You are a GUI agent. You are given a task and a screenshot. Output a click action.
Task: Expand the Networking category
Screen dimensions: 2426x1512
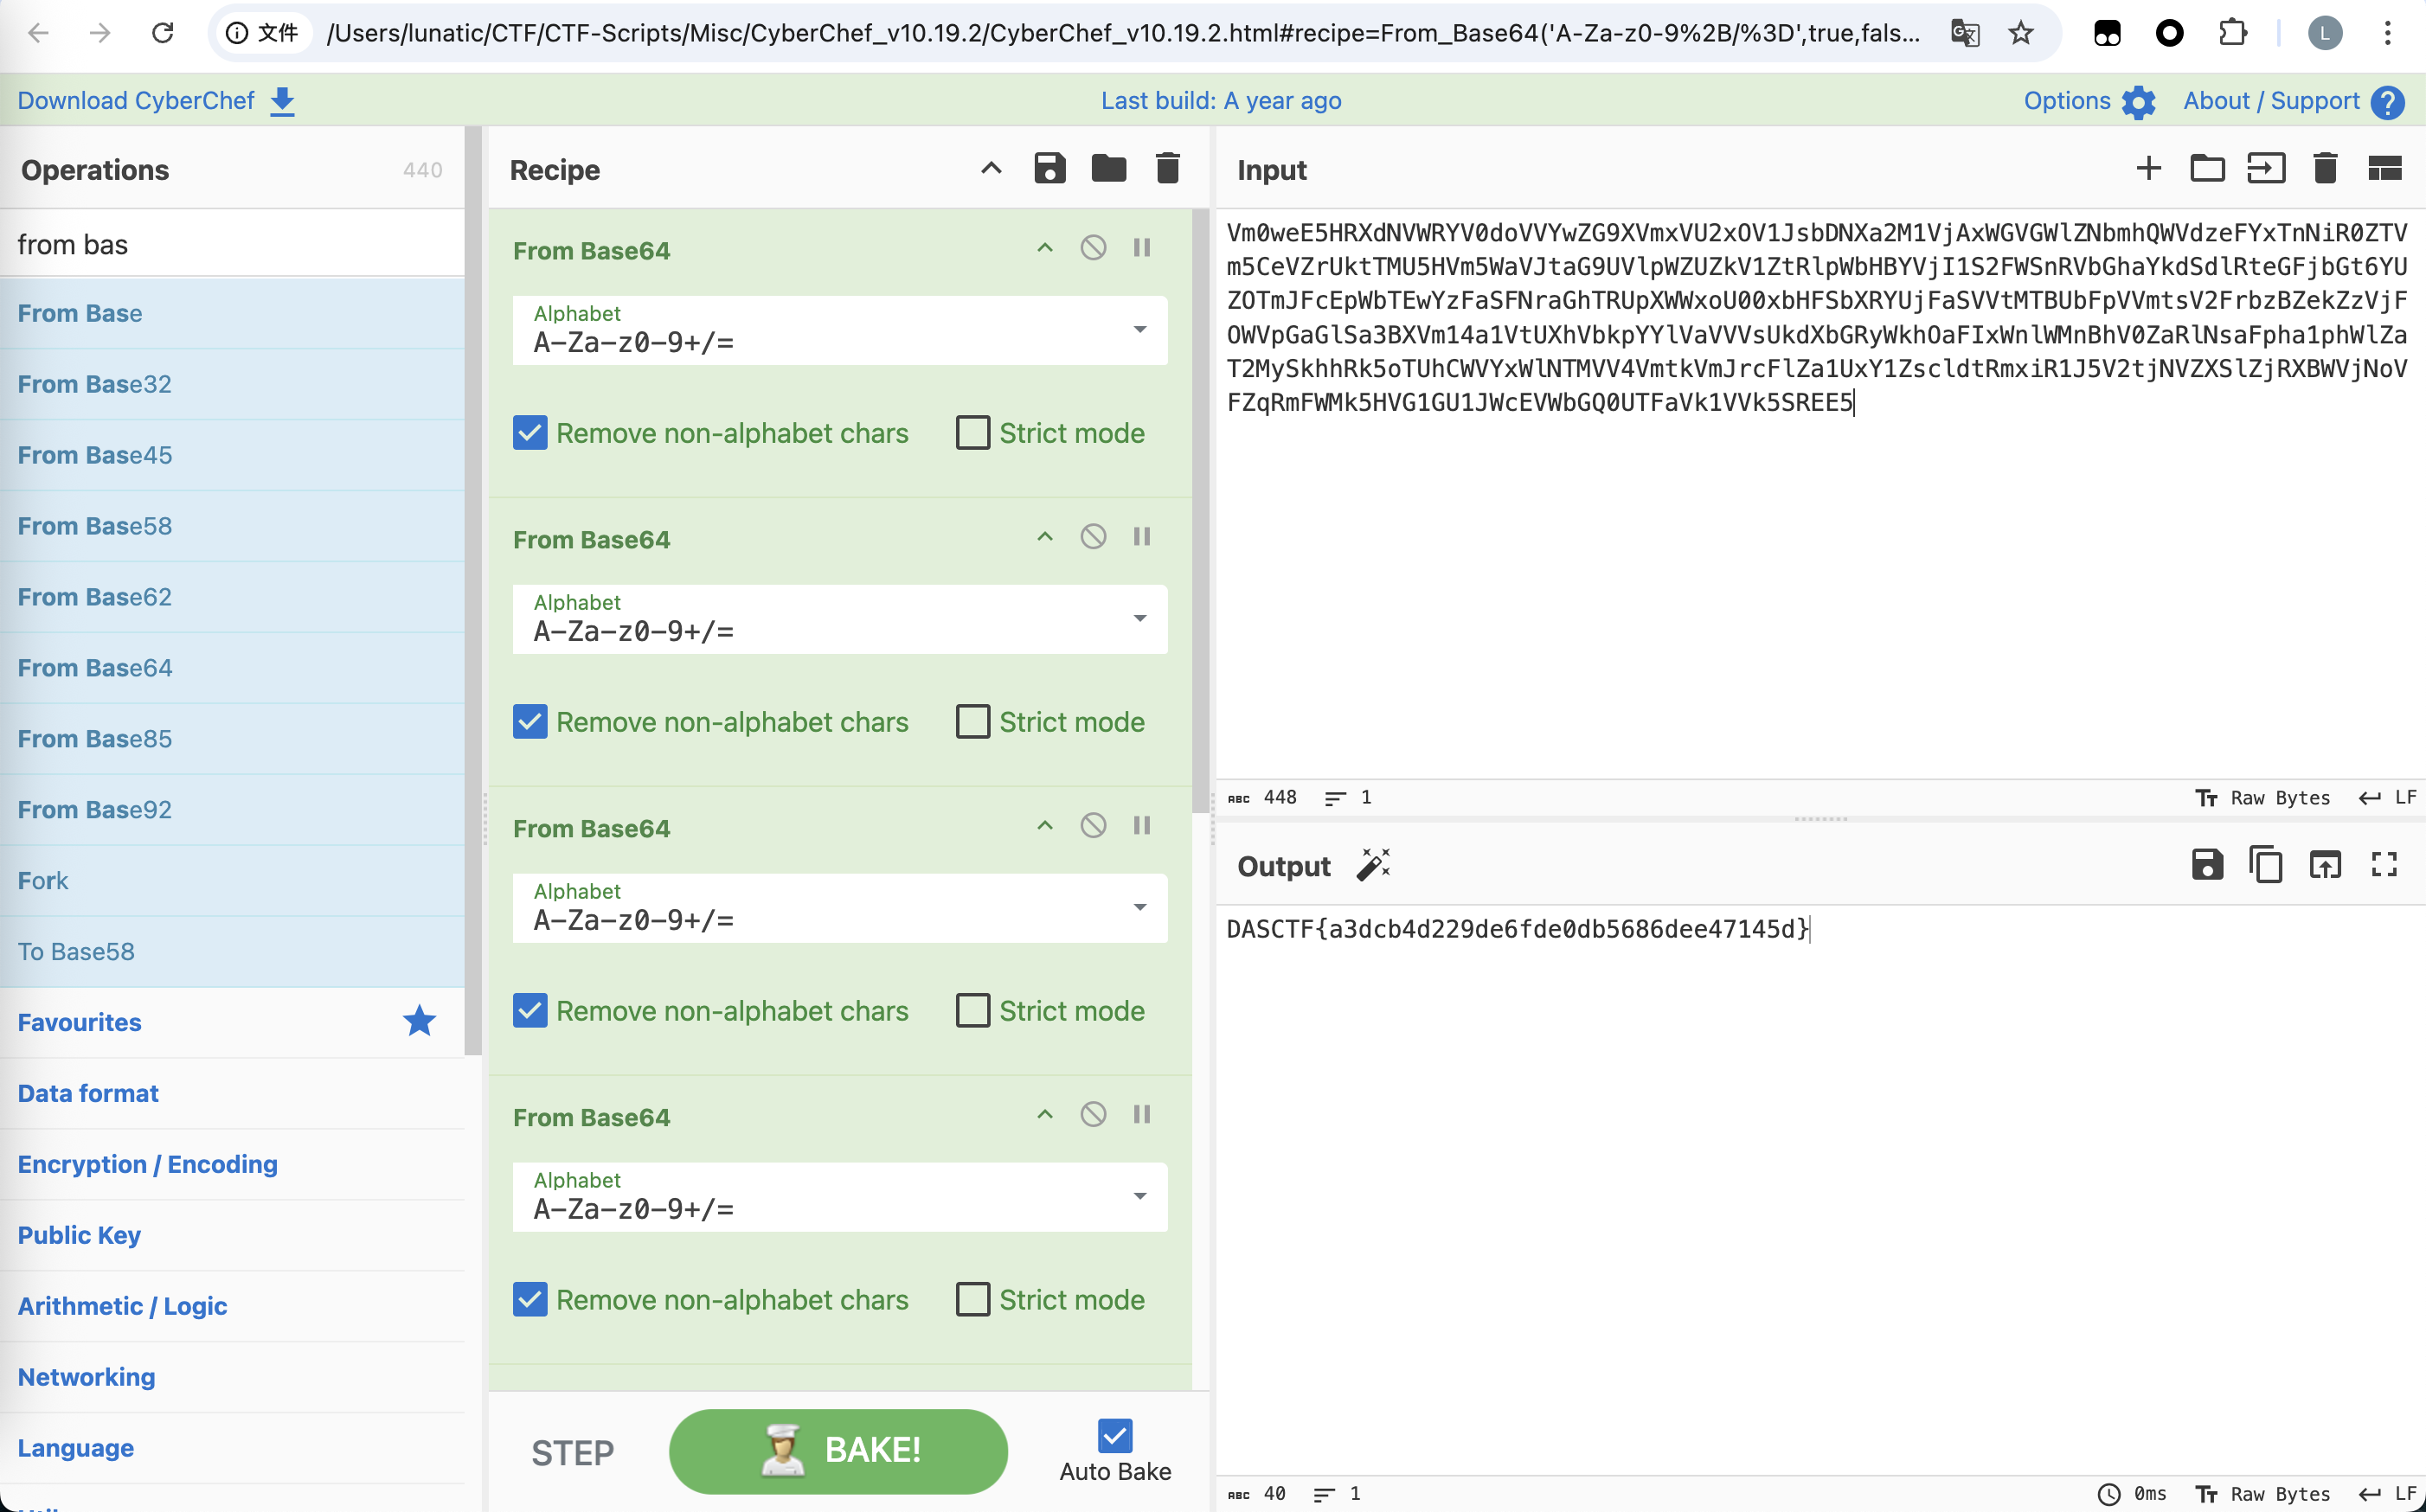tap(232, 1377)
